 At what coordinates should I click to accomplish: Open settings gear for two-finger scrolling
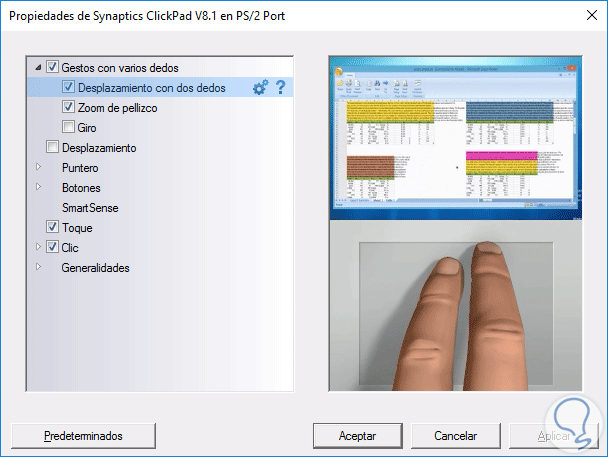point(261,87)
